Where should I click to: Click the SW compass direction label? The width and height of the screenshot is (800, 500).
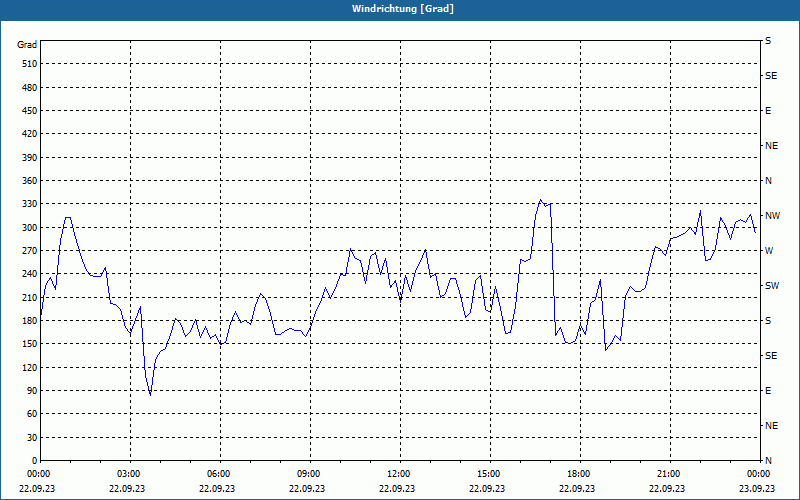(772, 286)
